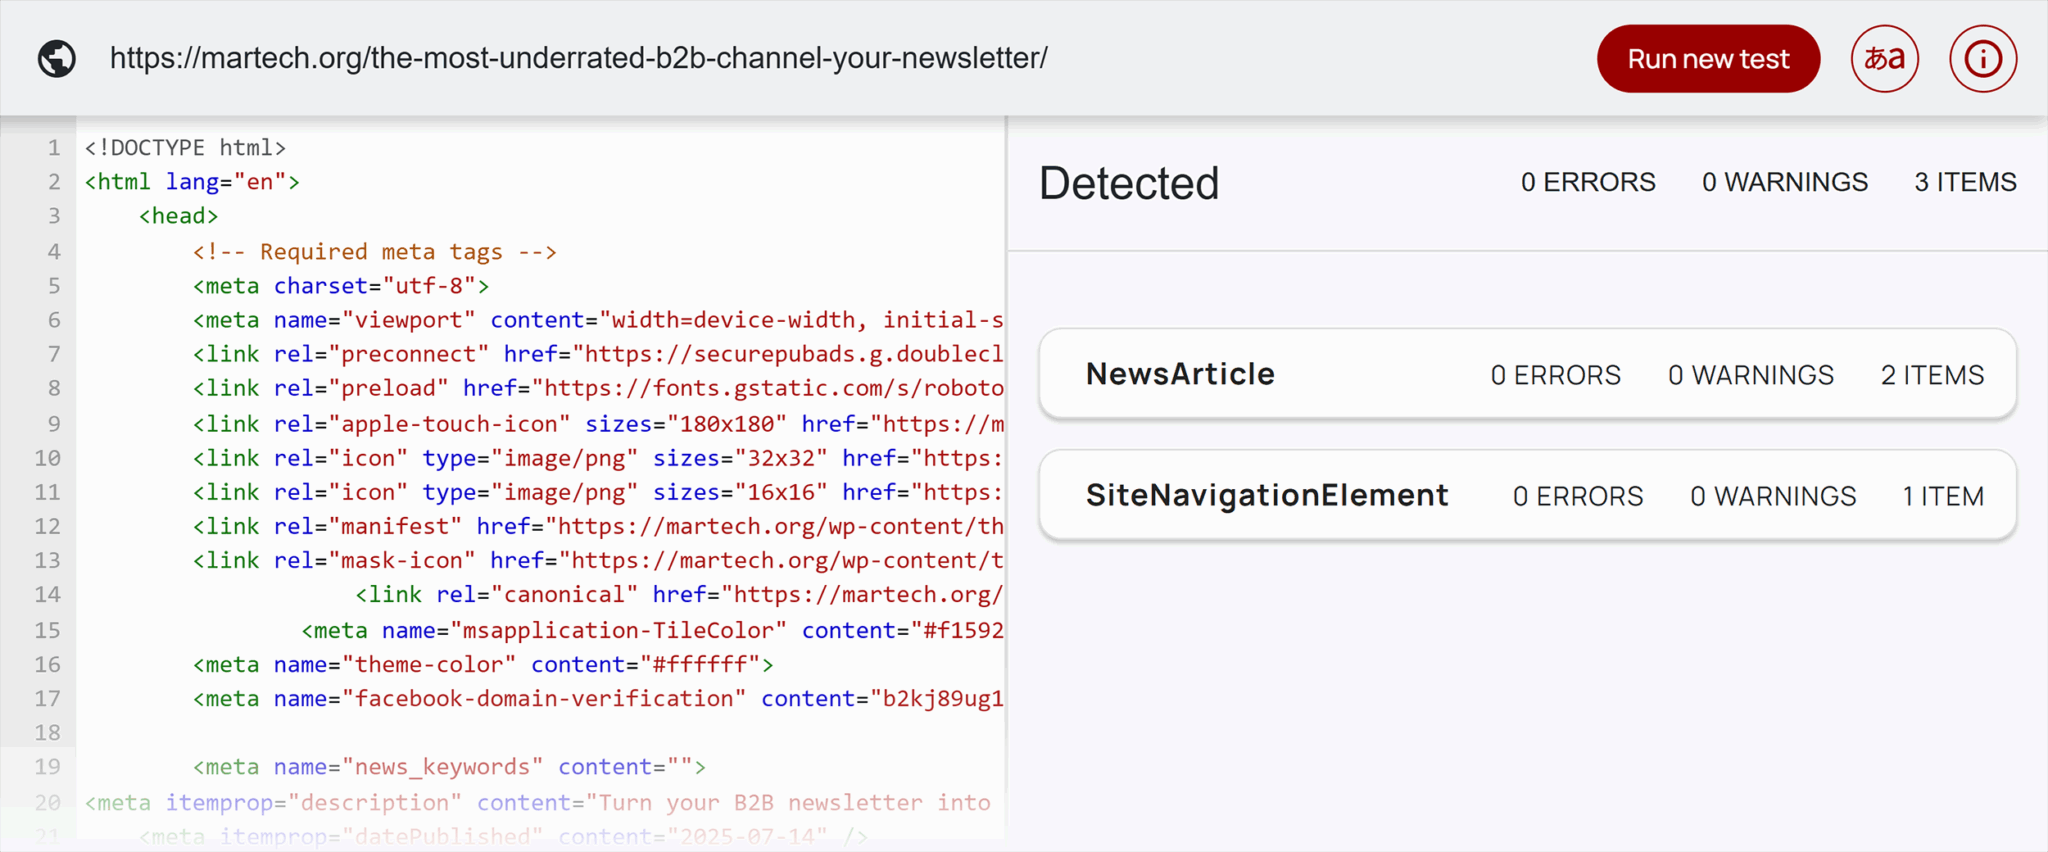Select code line number 1
Viewport: 2048px width, 852px height.
coord(54,148)
